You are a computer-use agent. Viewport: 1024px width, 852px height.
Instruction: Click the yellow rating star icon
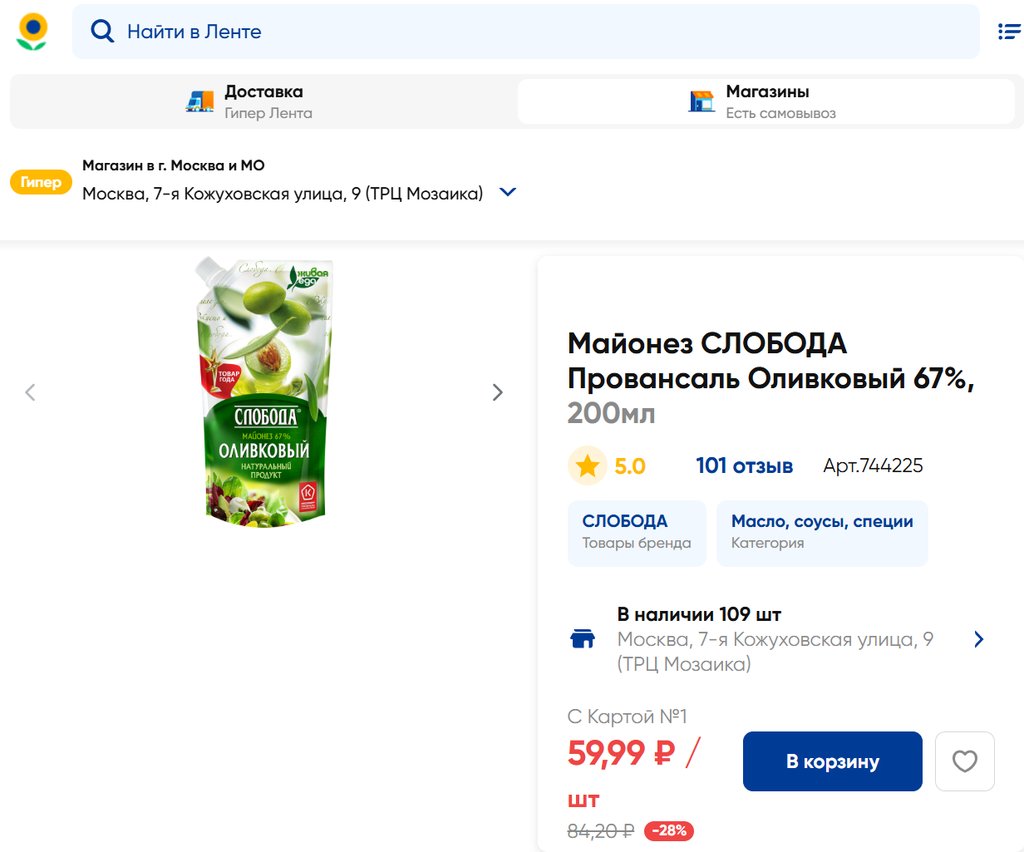click(x=587, y=466)
